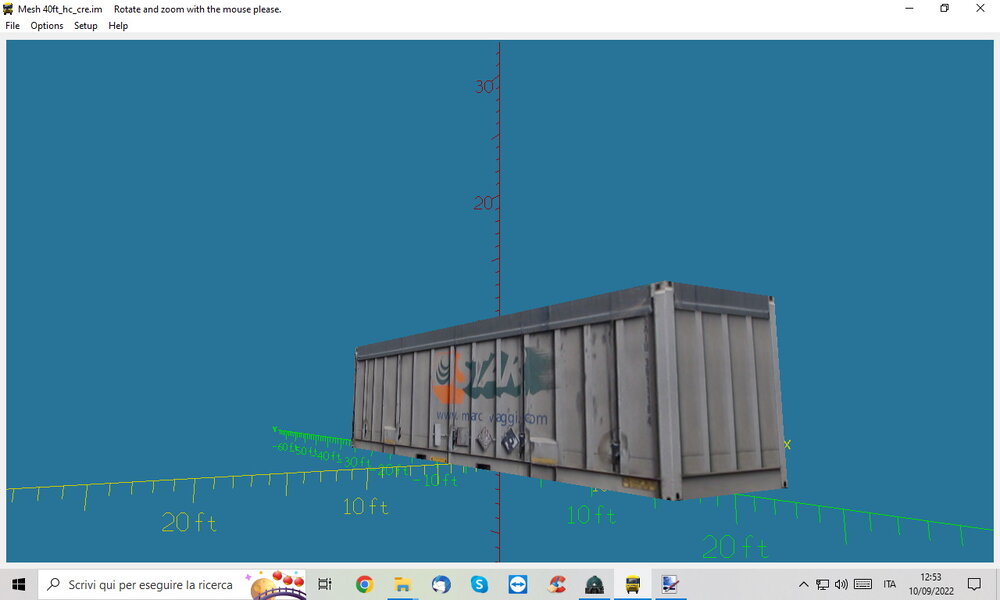
Task: Open Skype from the taskbar
Action: tap(479, 584)
